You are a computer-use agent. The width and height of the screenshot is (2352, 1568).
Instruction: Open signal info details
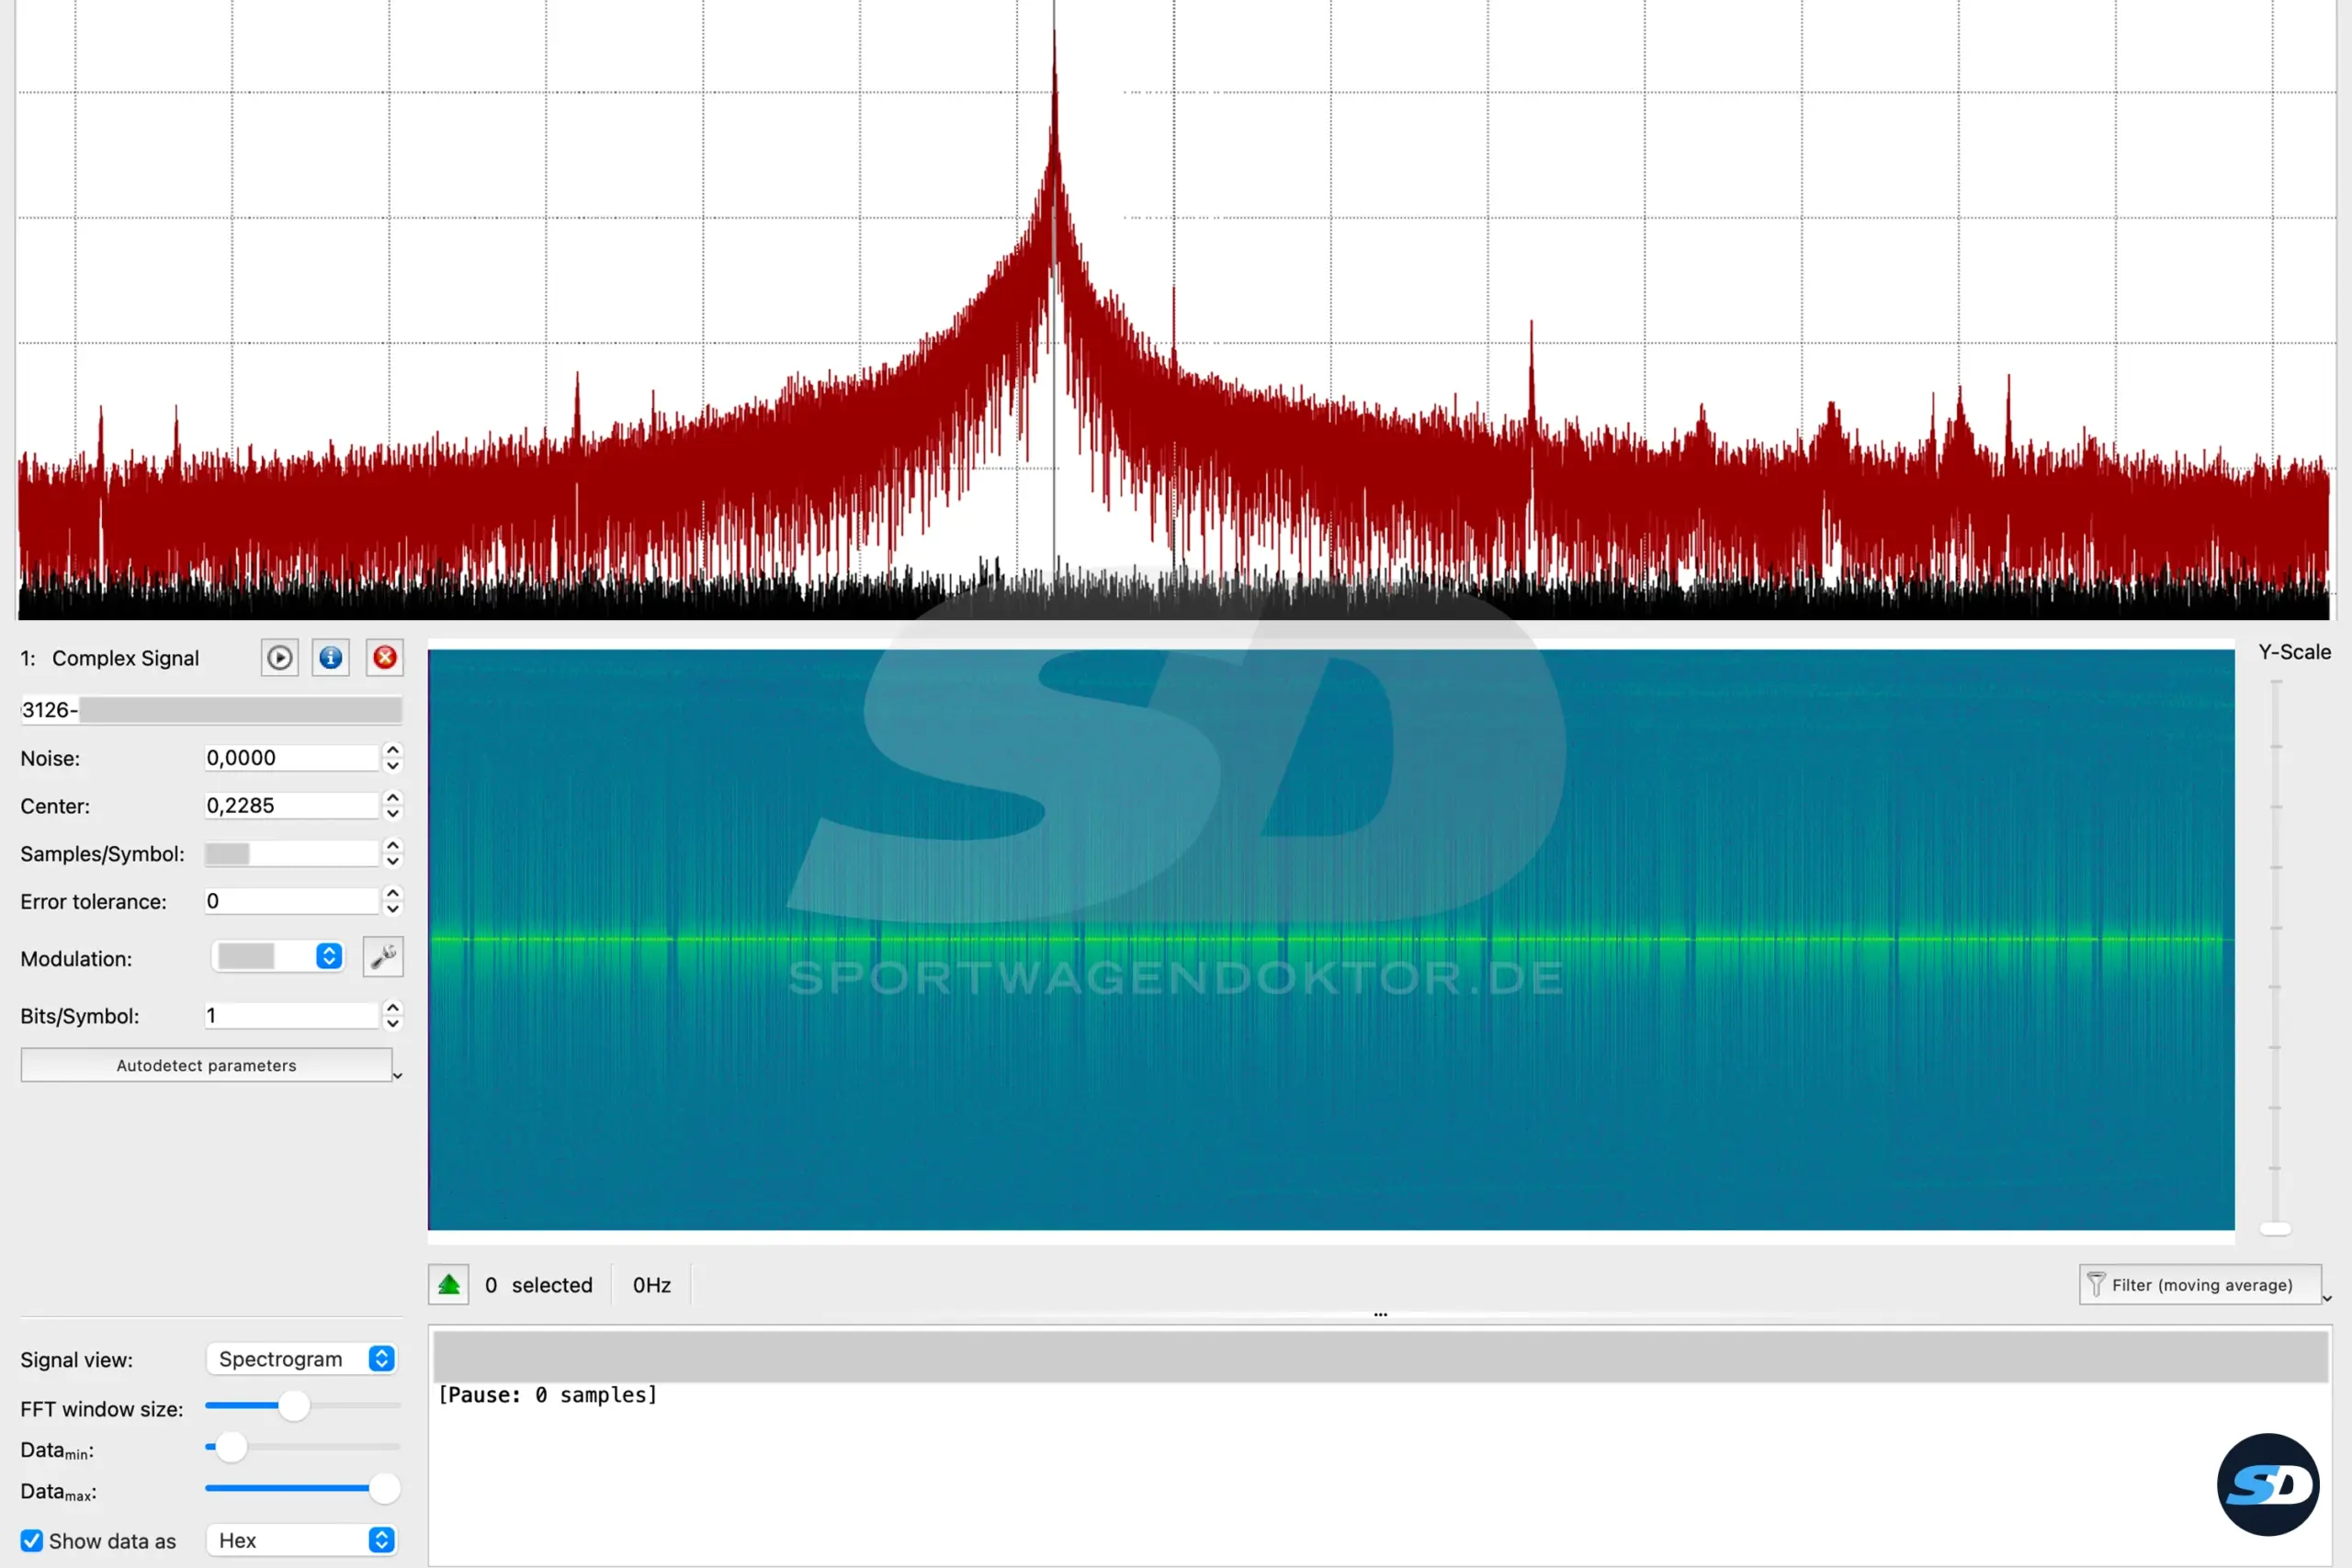click(331, 658)
